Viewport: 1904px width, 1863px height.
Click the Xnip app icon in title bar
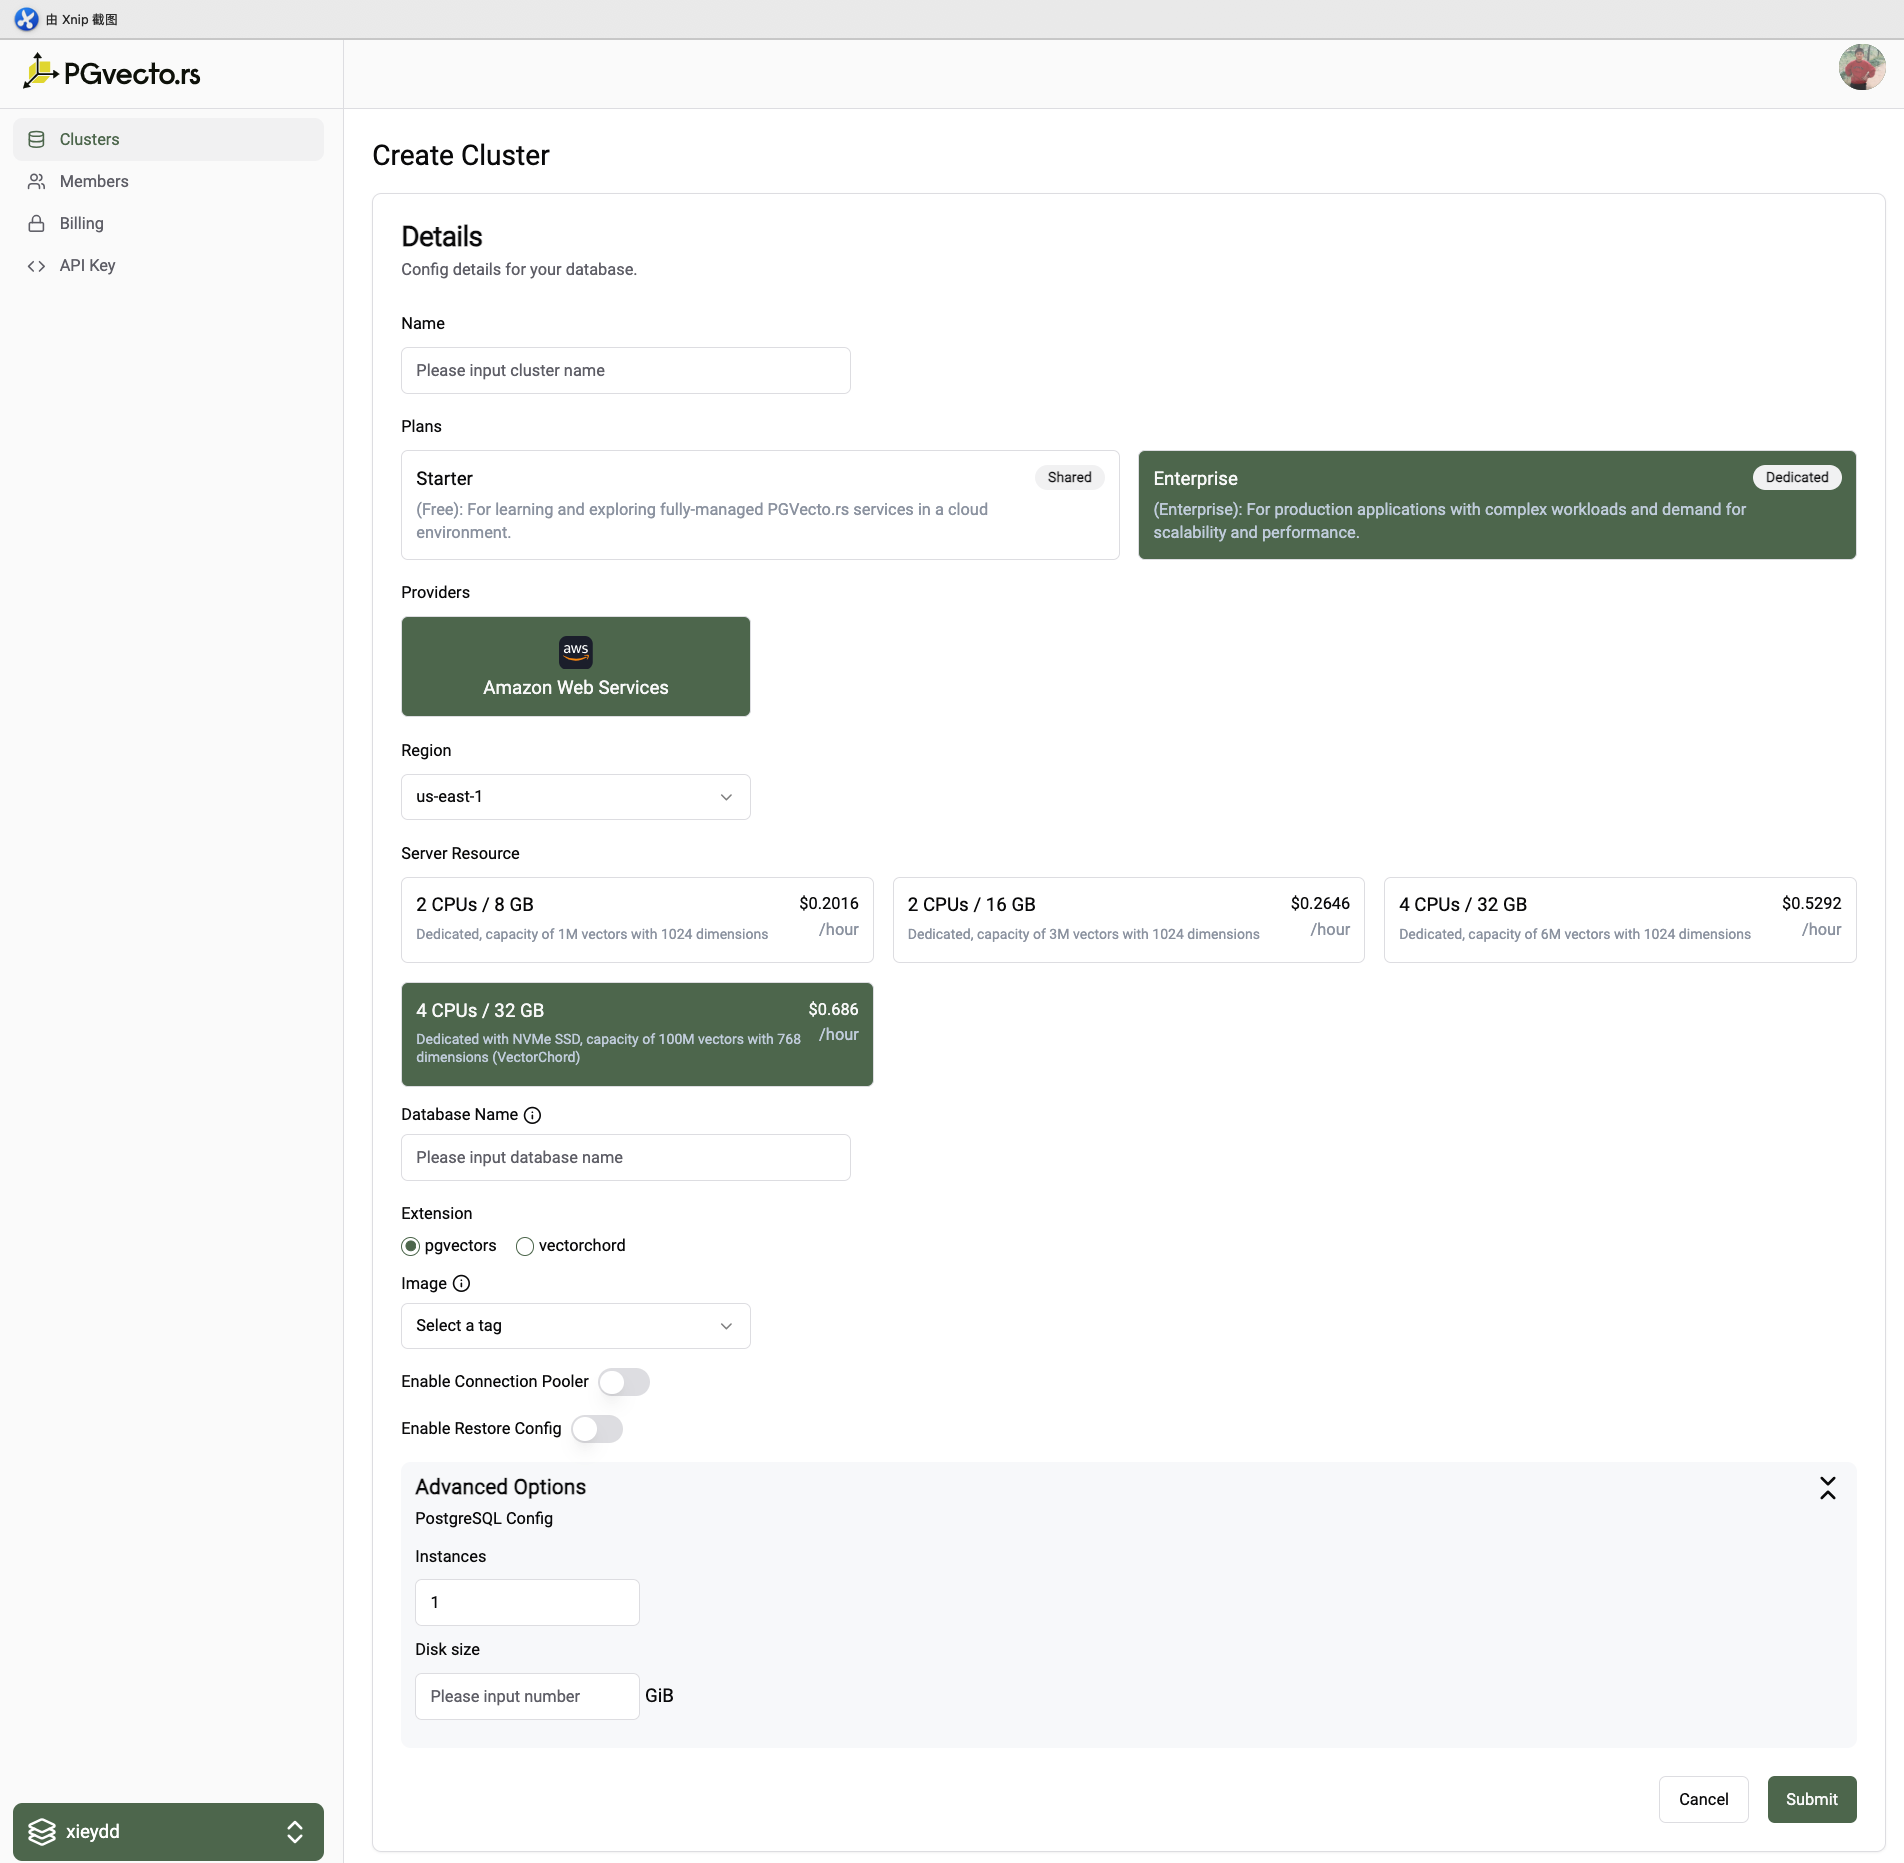[x=26, y=19]
